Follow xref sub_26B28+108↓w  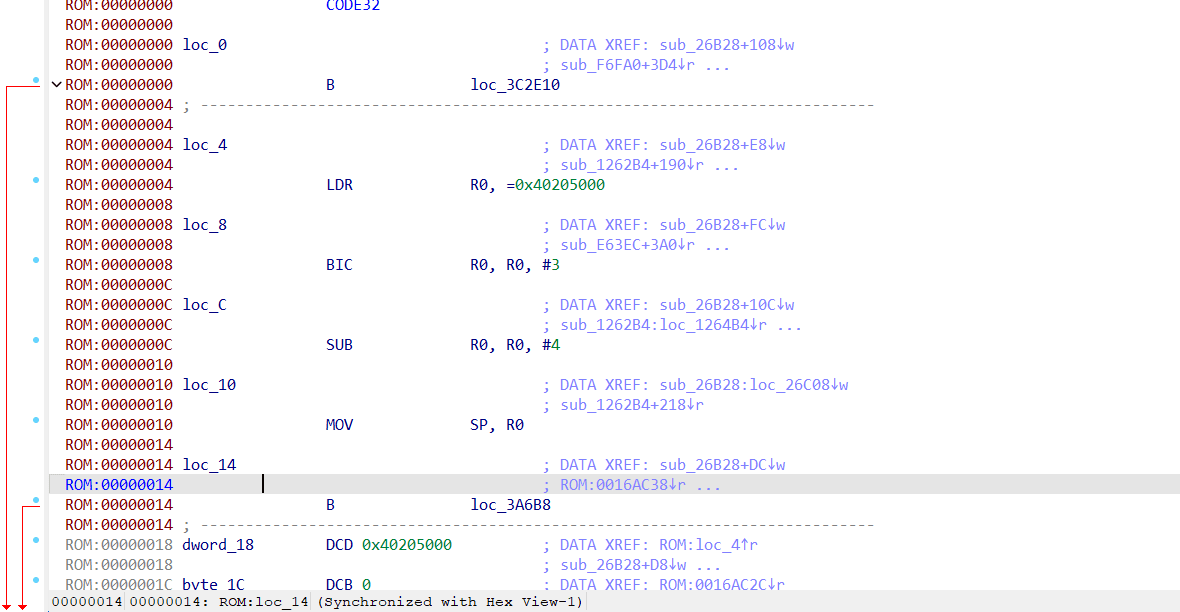click(727, 45)
